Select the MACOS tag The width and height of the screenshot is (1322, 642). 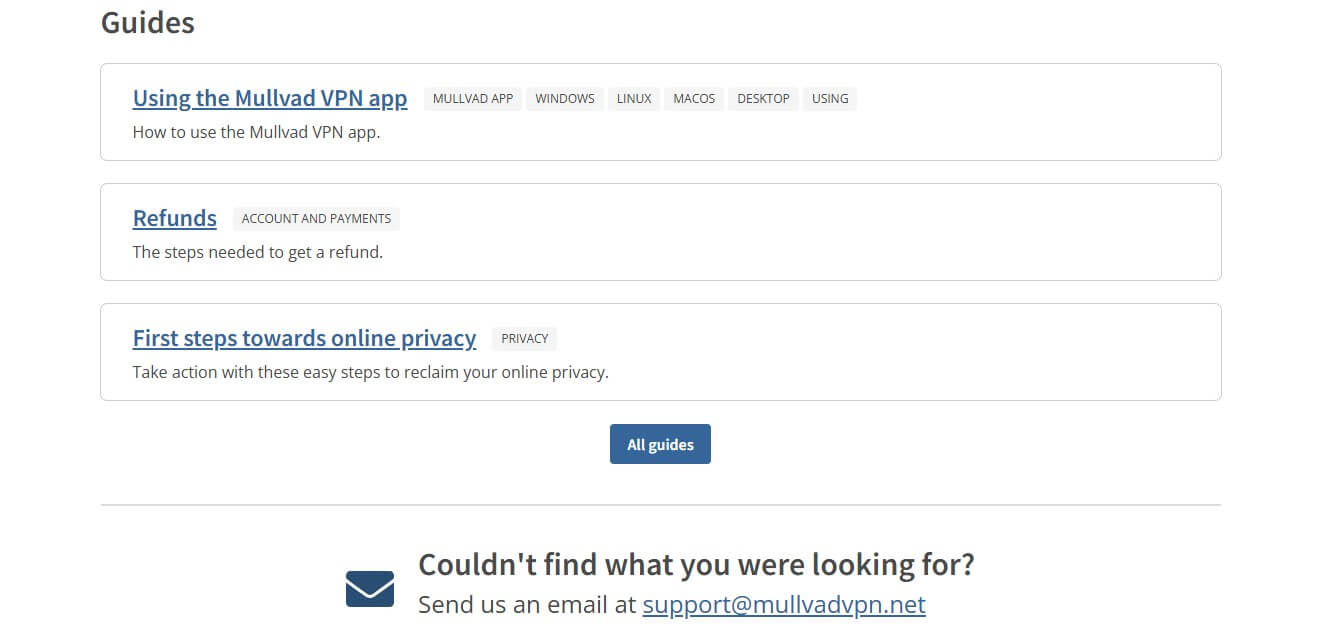(x=694, y=99)
